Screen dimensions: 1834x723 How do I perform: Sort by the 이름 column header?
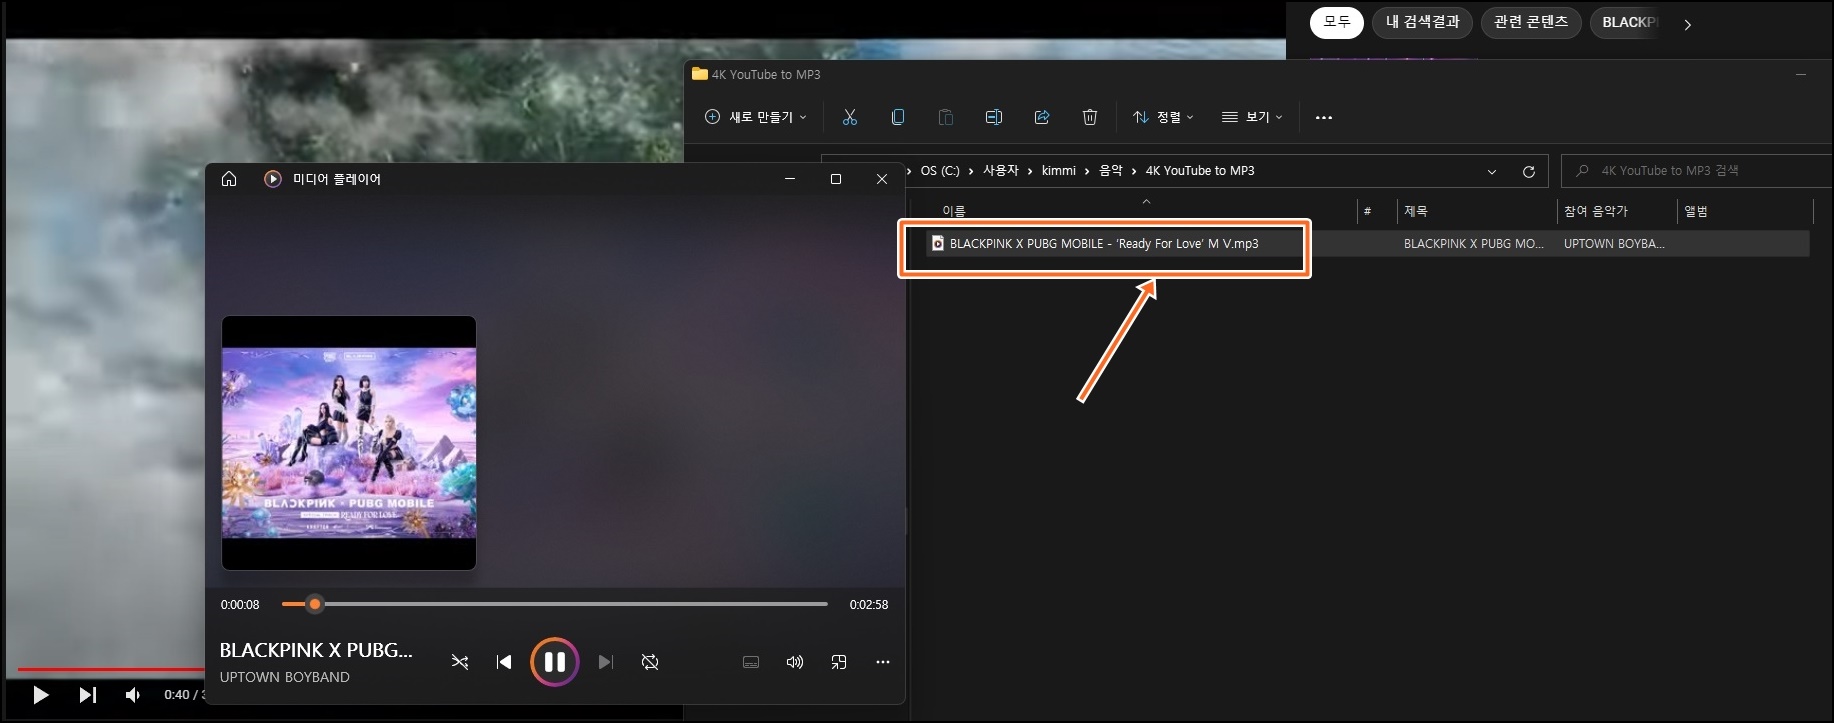tap(954, 211)
